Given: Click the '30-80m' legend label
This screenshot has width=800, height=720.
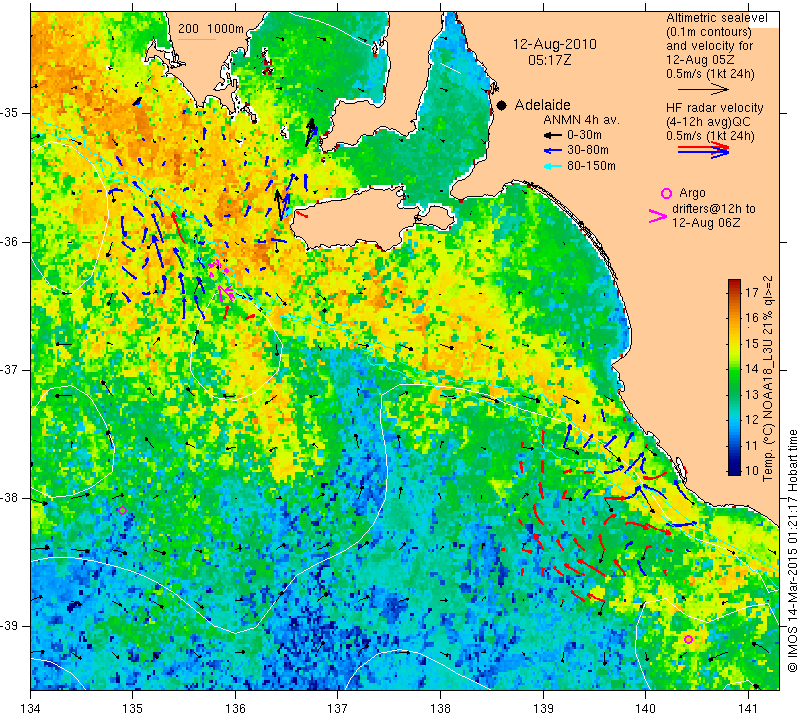Looking at the screenshot, I should click(x=588, y=151).
